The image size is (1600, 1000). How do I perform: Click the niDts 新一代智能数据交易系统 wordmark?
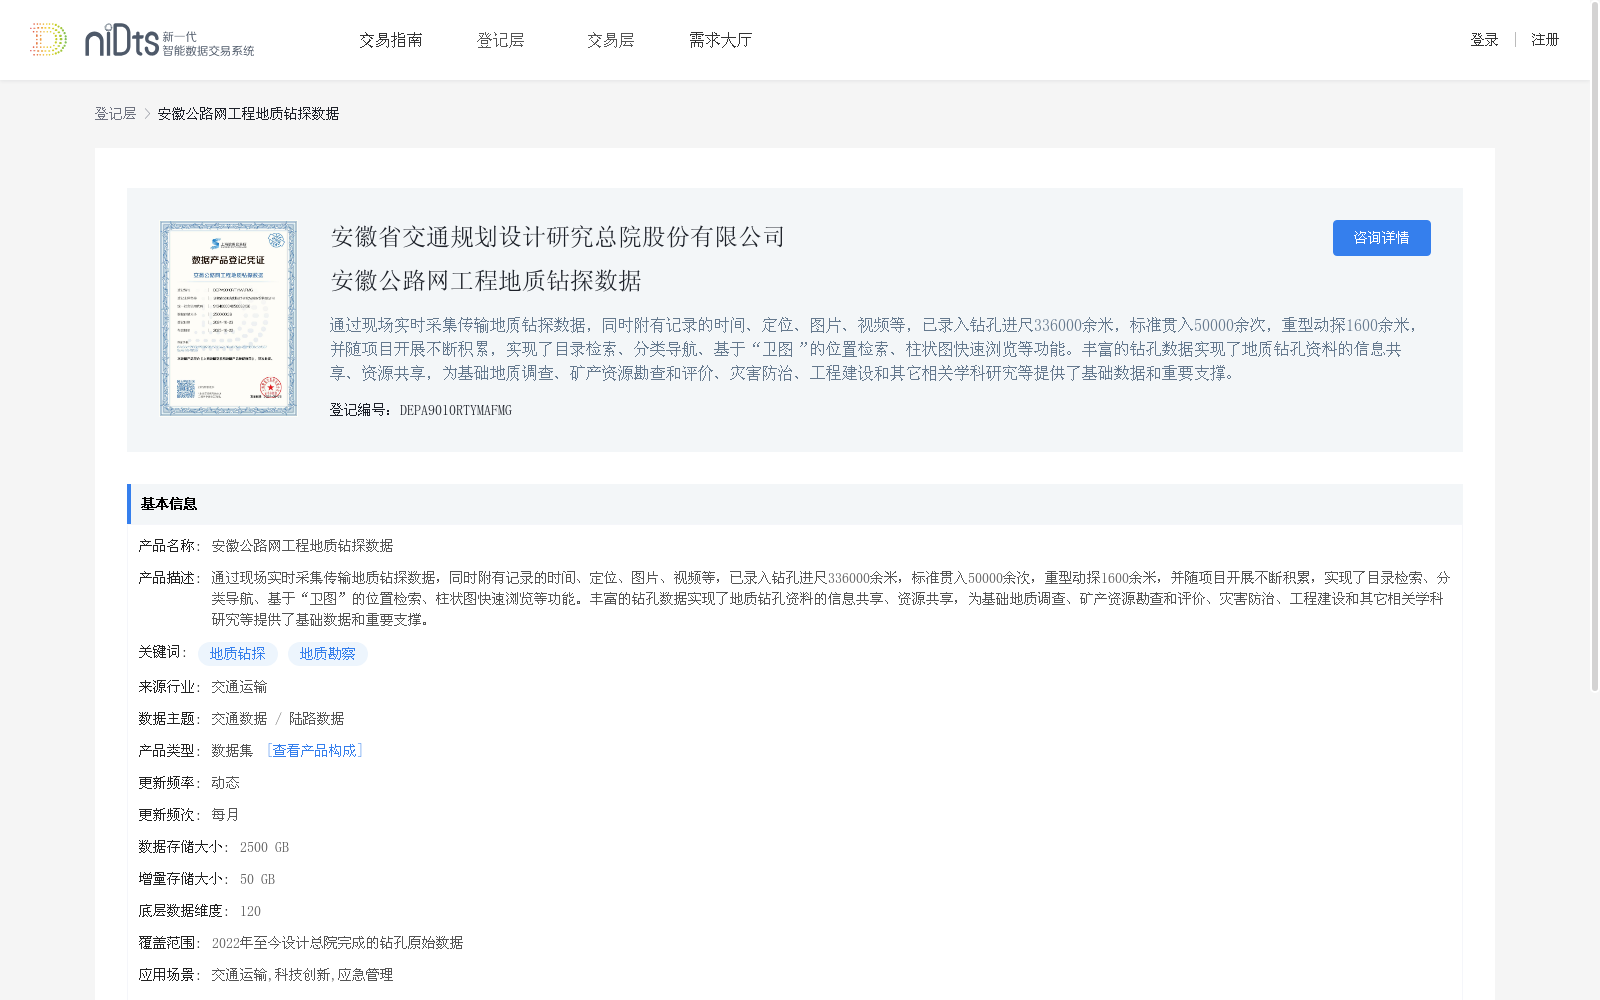pyautogui.click(x=169, y=41)
